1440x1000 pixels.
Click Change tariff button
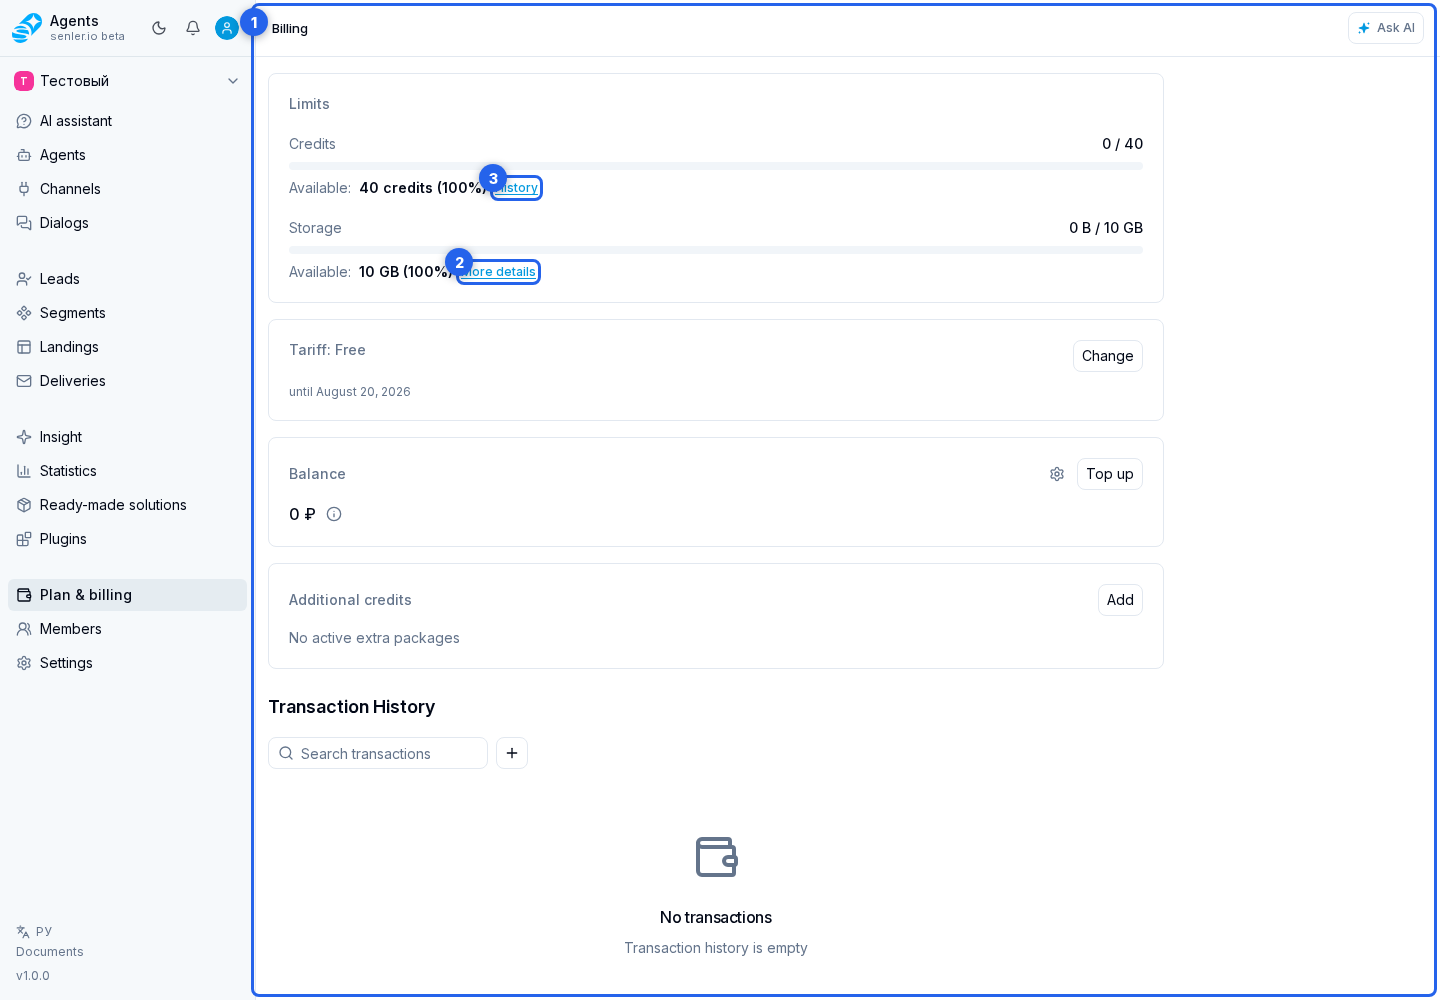coord(1107,356)
